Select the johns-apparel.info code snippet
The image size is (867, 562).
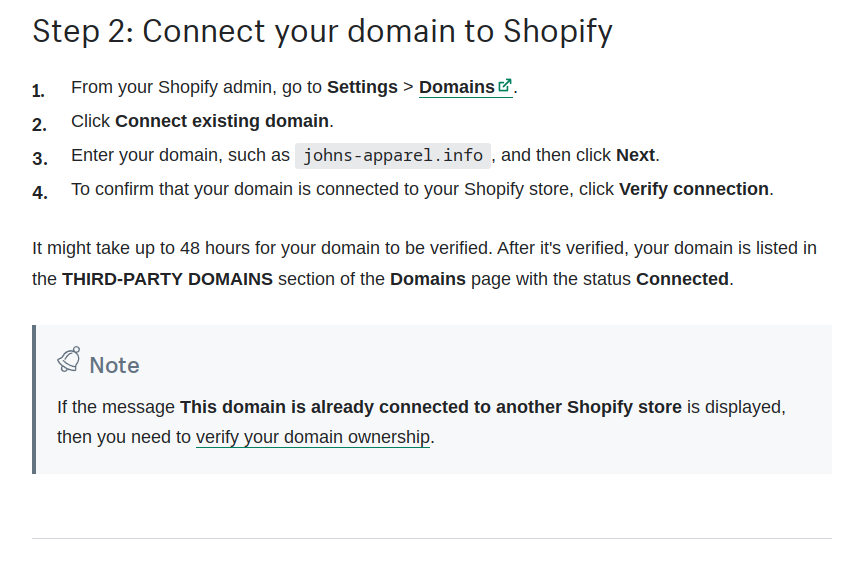pyautogui.click(x=393, y=155)
